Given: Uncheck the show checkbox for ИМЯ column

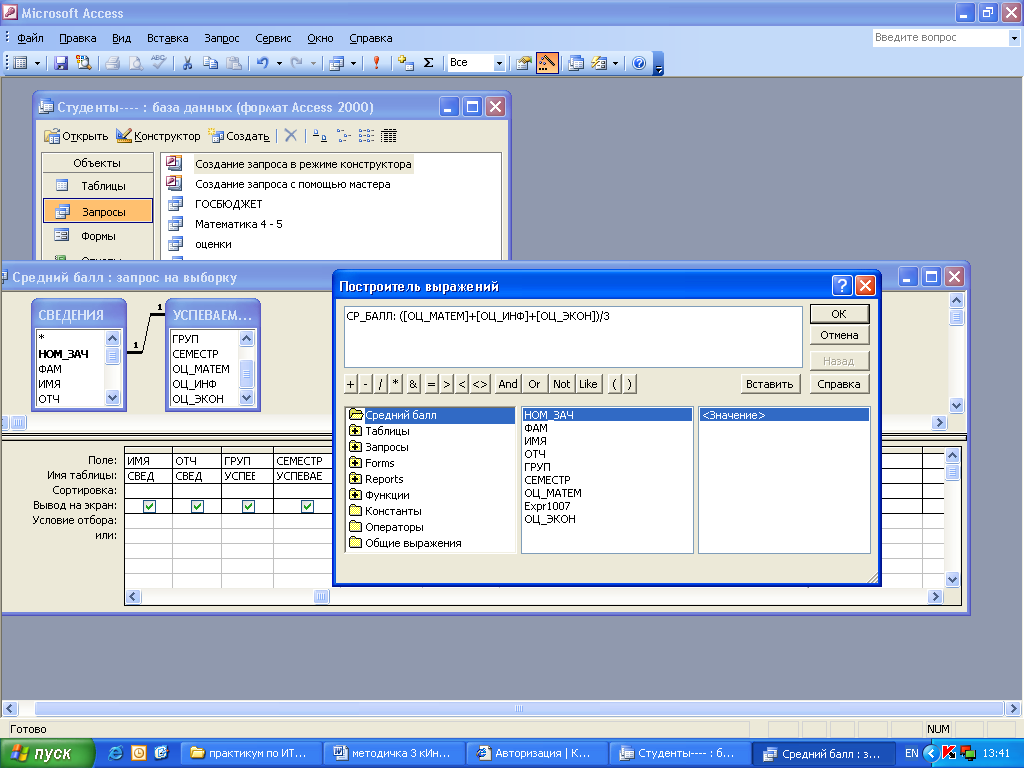Looking at the screenshot, I should [x=150, y=506].
